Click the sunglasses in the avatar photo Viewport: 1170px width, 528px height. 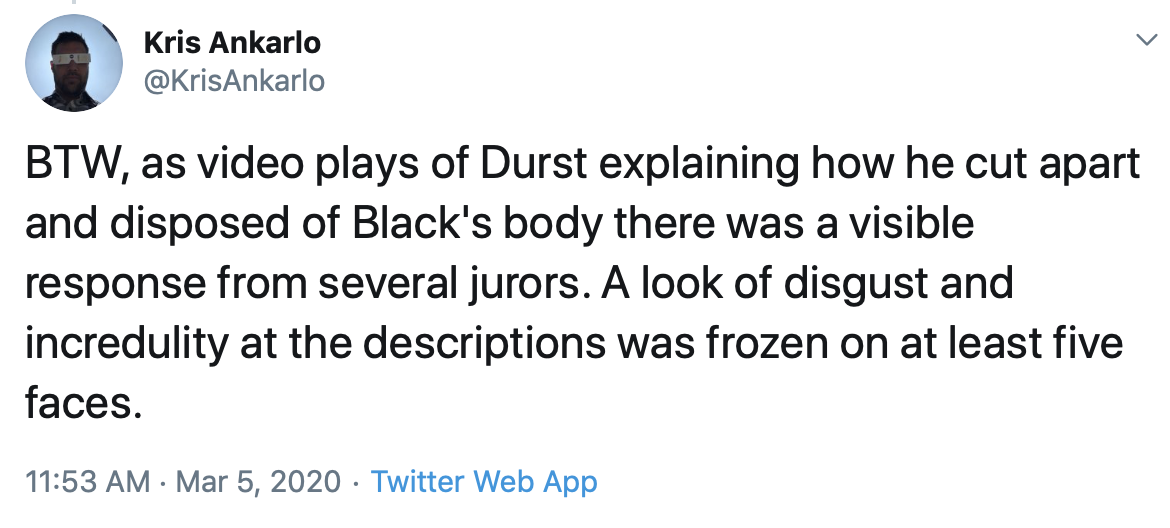click(x=71, y=59)
